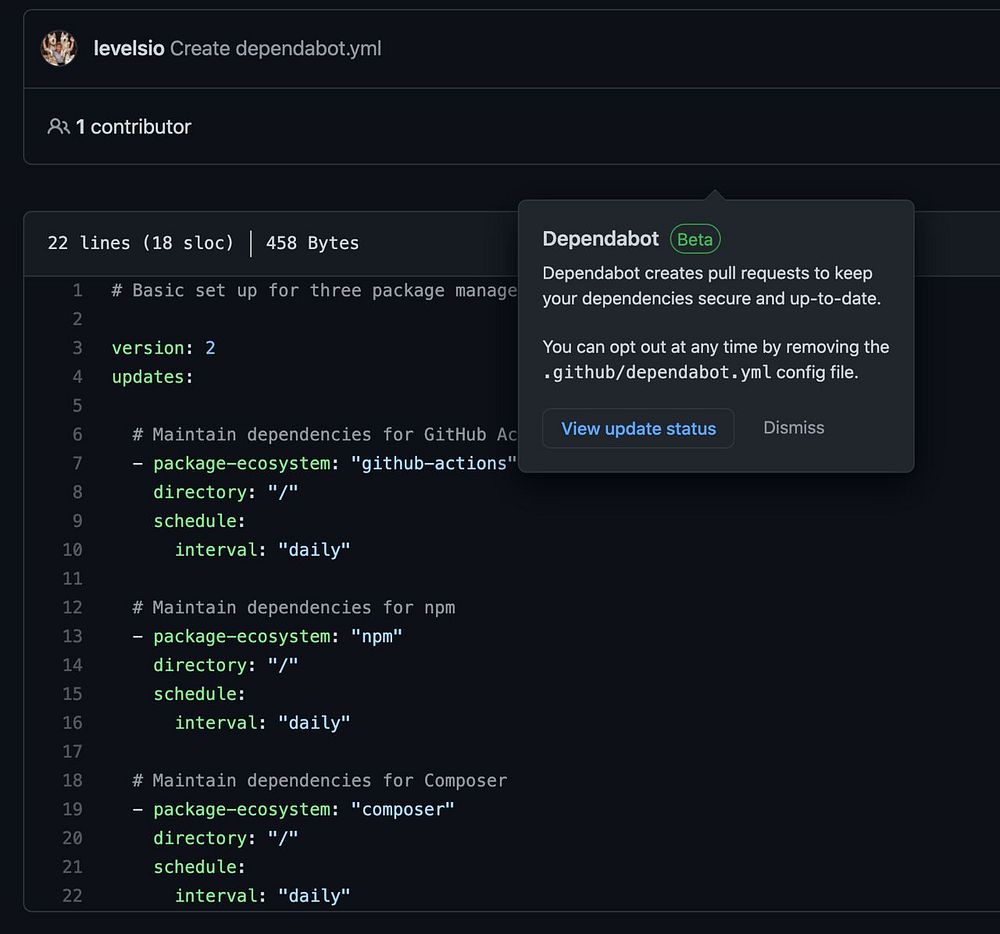Dismiss the Dependabot popover
The image size is (1000, 934).
794,428
